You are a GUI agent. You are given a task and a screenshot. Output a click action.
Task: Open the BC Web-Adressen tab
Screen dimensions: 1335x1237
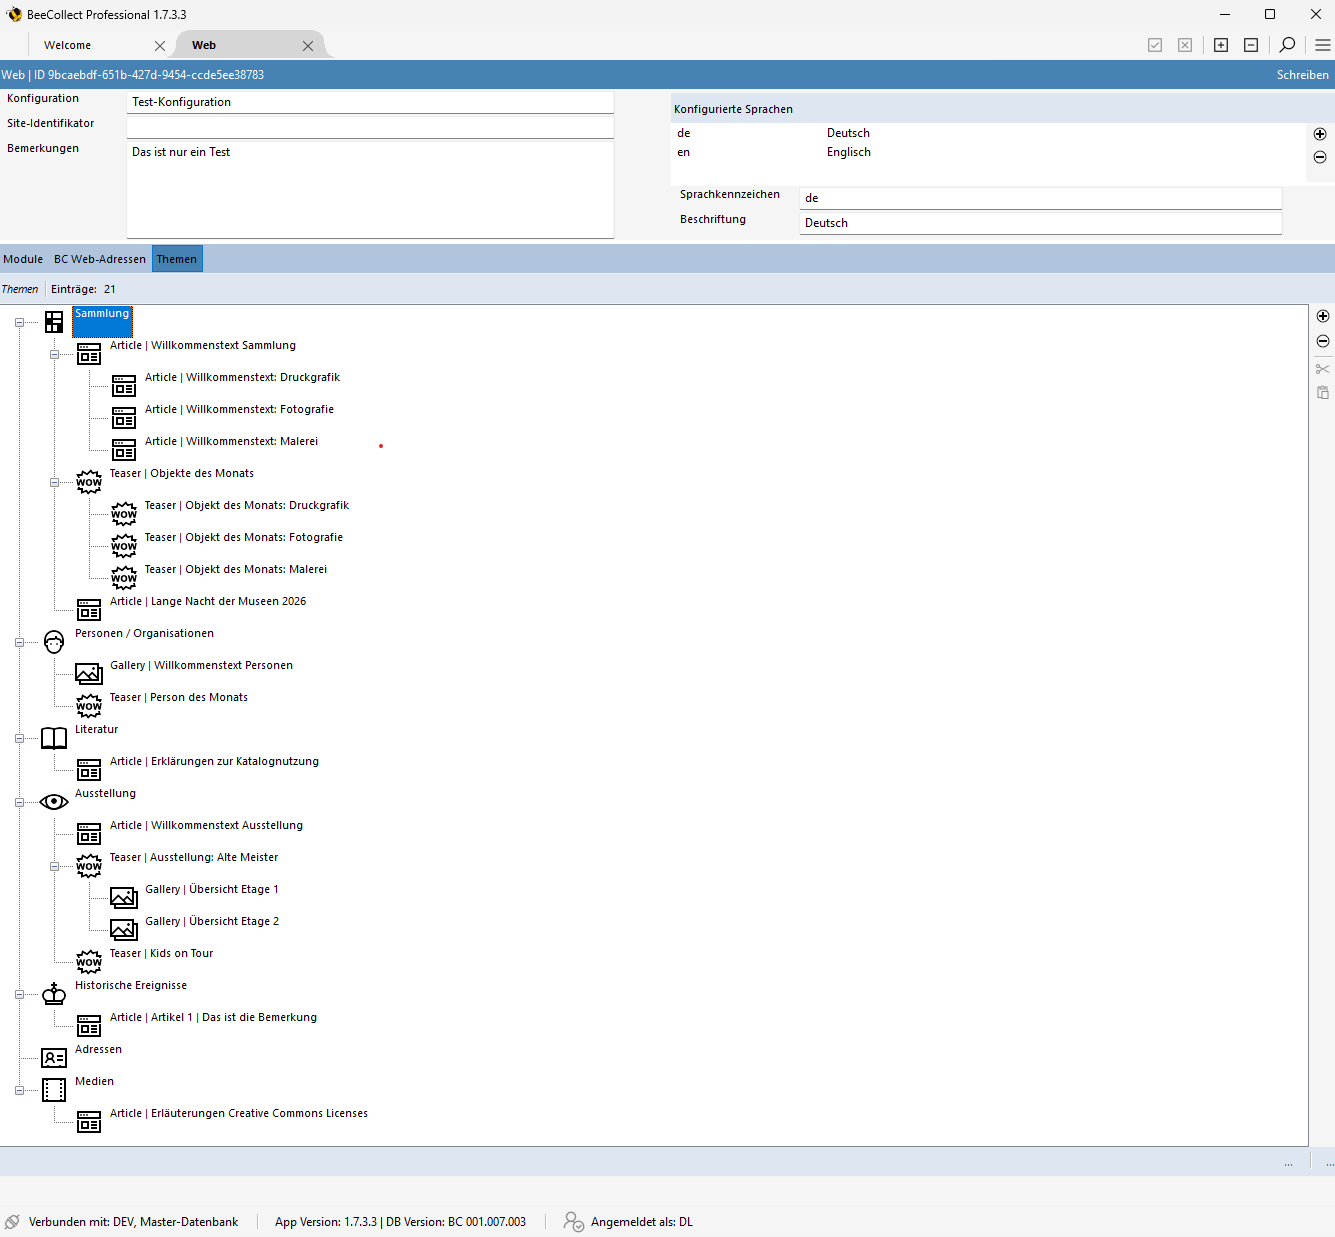click(100, 259)
